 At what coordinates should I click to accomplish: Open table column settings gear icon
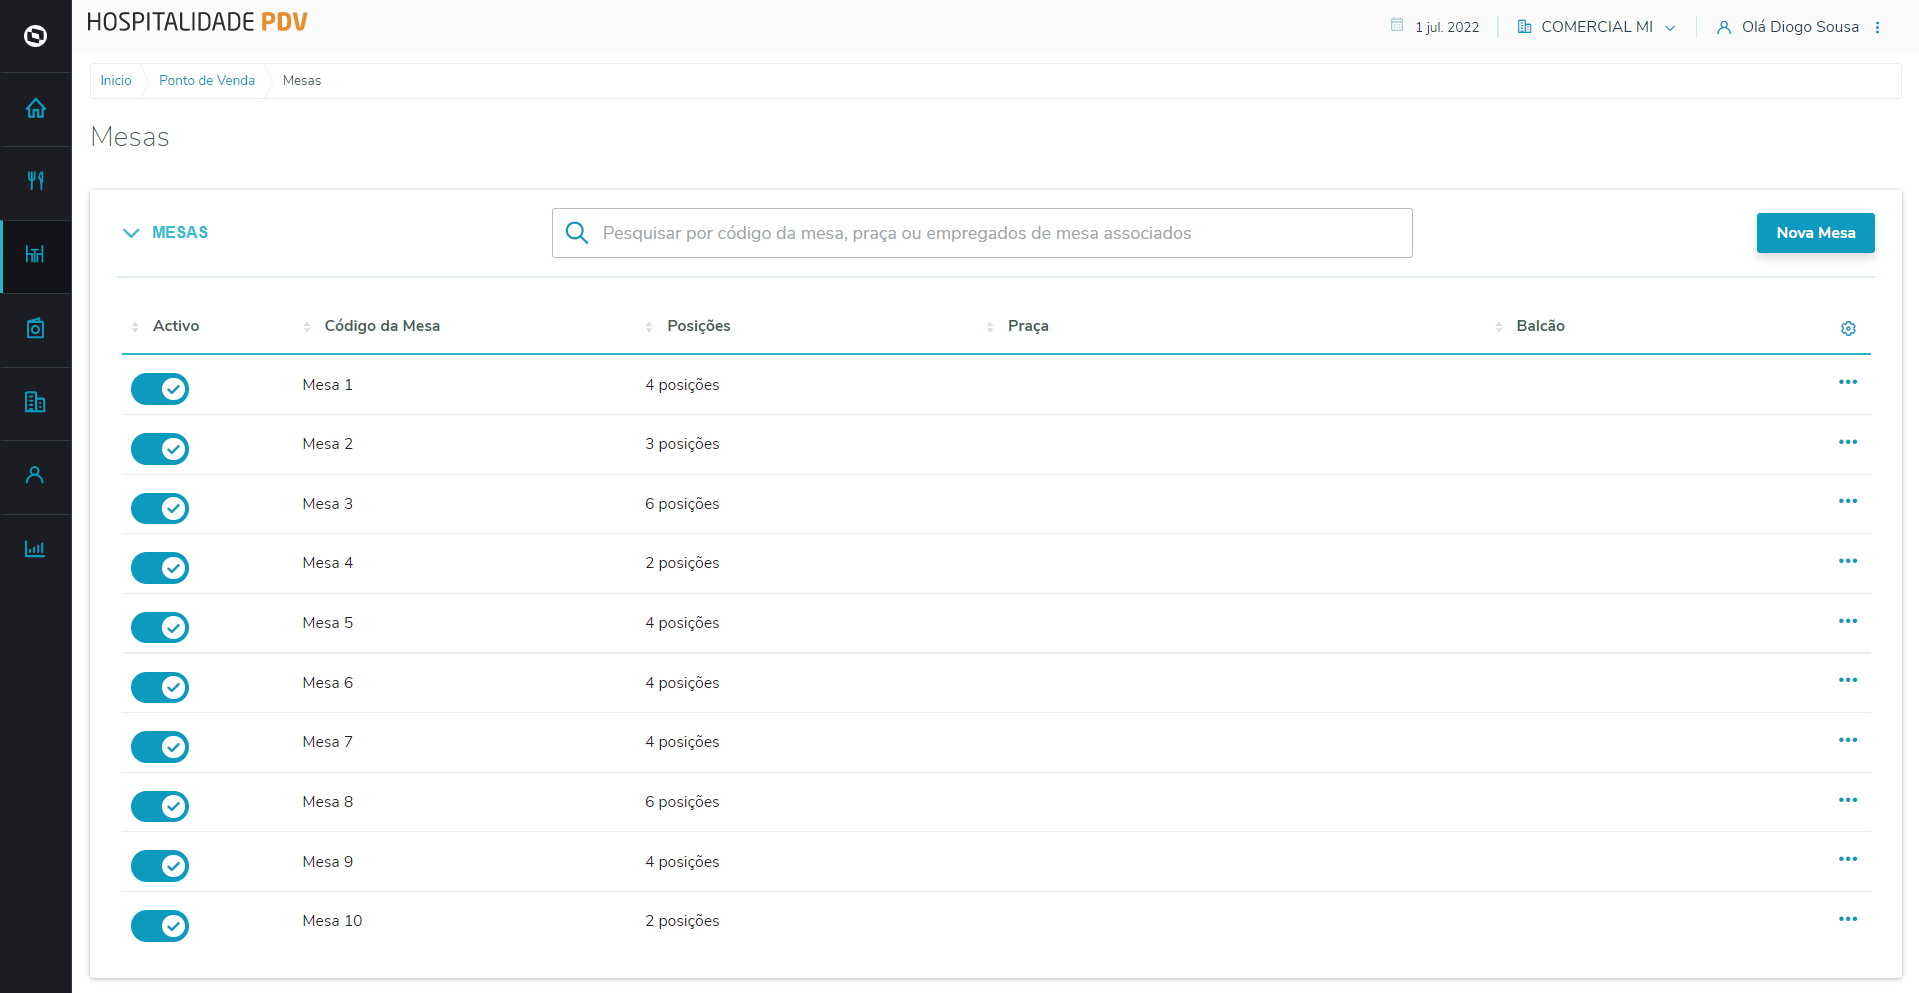point(1847,328)
